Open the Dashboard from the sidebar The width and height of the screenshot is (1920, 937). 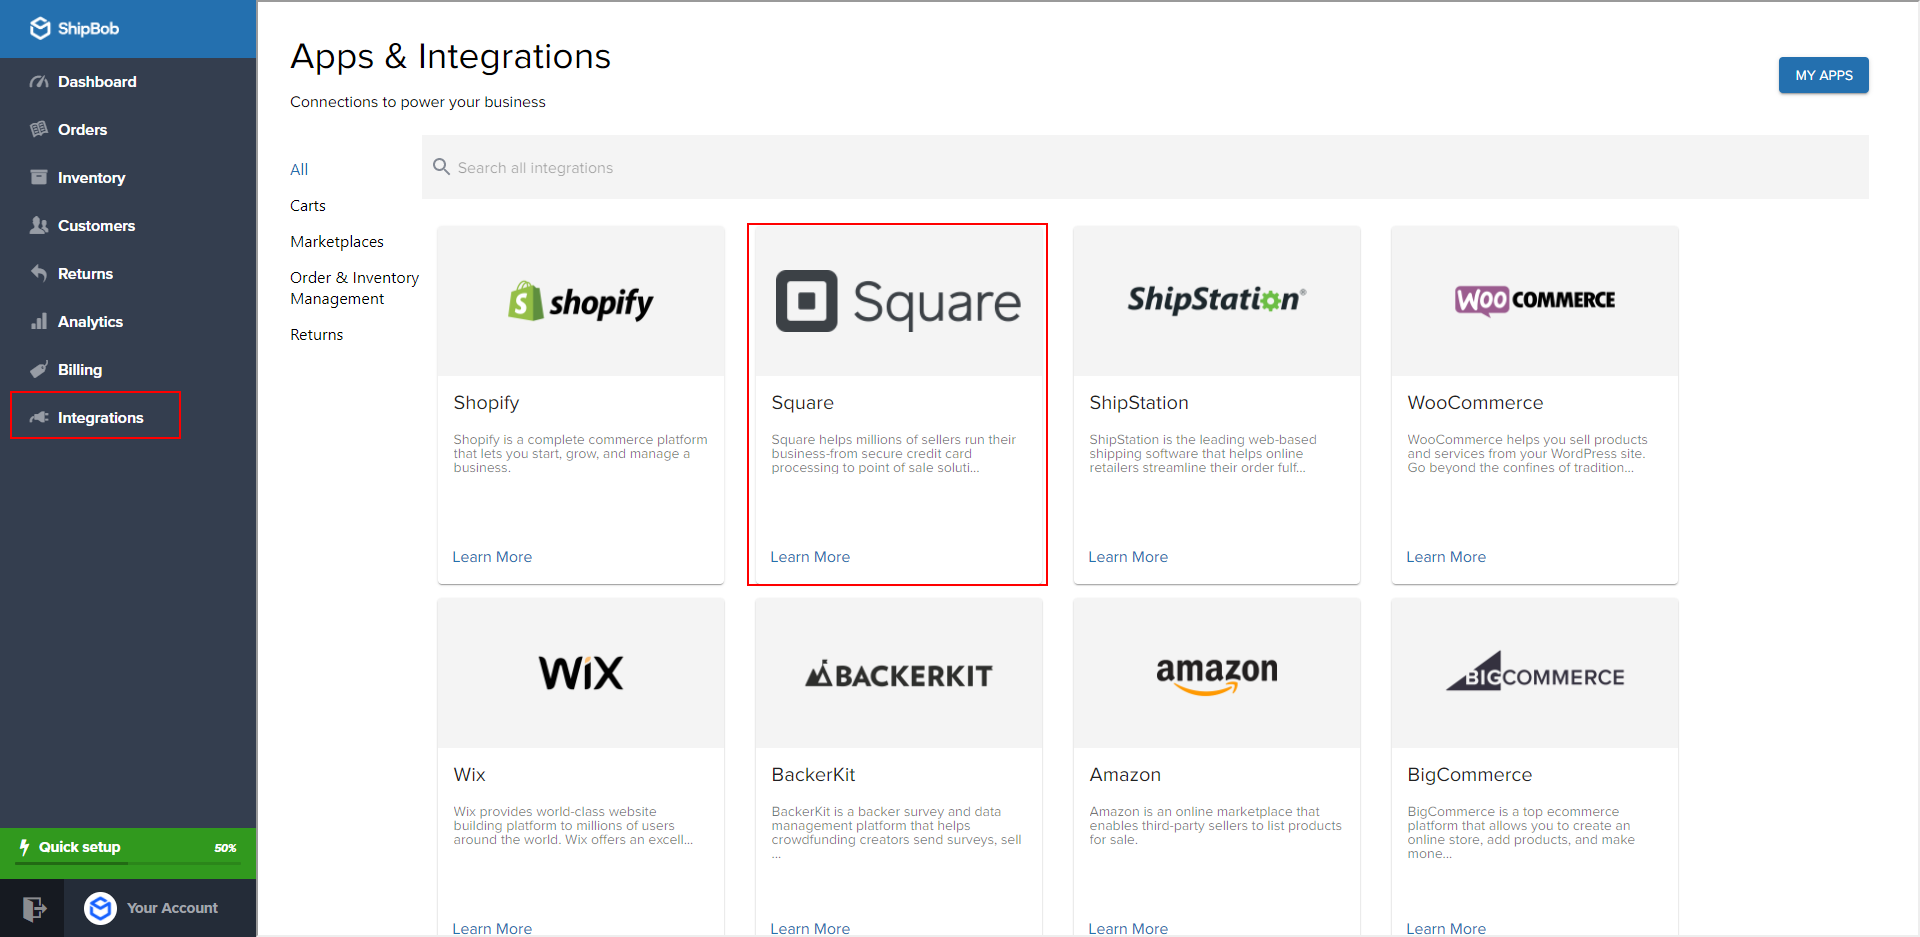click(96, 81)
